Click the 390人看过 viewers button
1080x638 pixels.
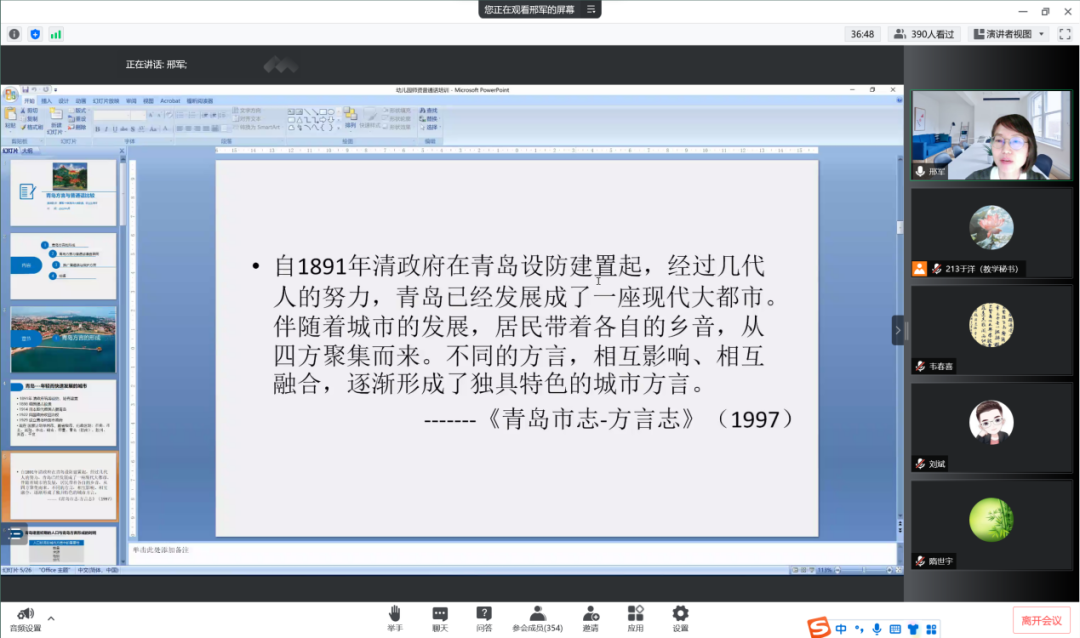[x=924, y=34]
